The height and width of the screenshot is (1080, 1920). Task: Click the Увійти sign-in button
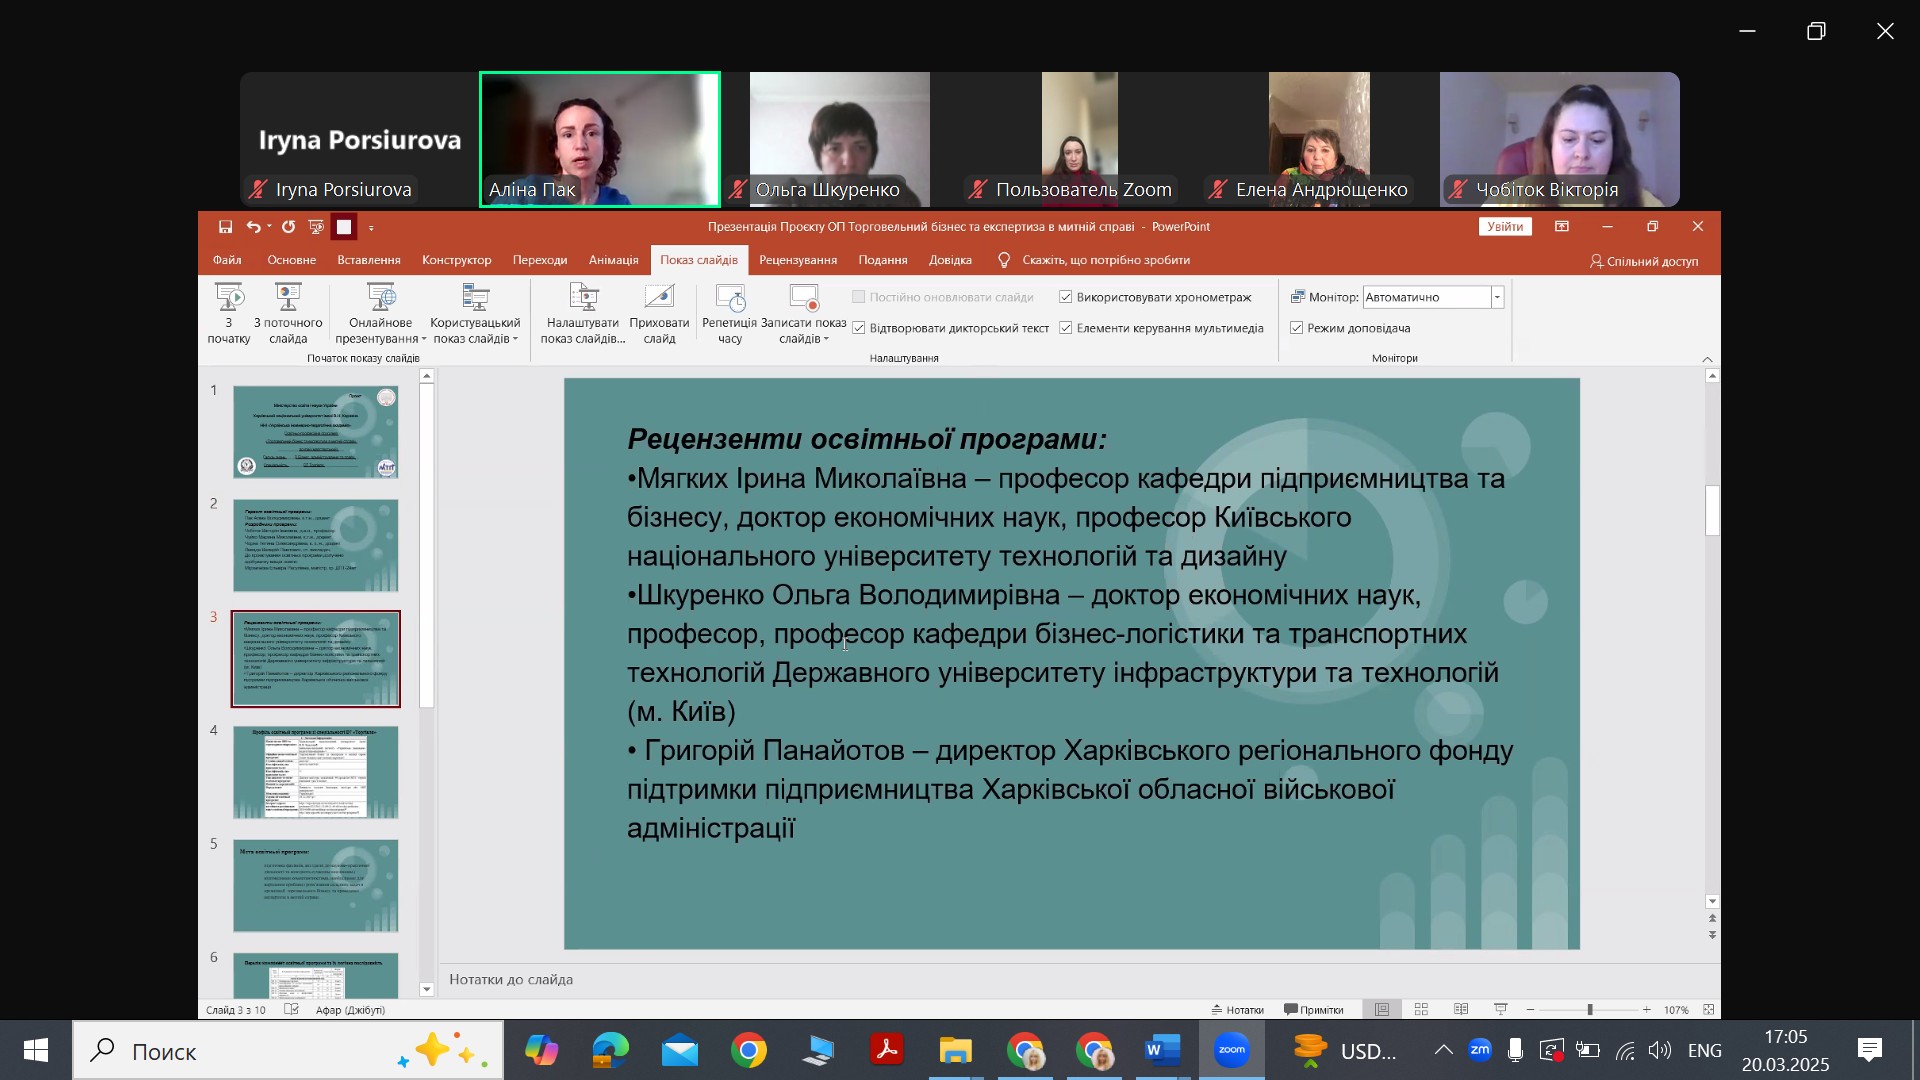coord(1505,227)
